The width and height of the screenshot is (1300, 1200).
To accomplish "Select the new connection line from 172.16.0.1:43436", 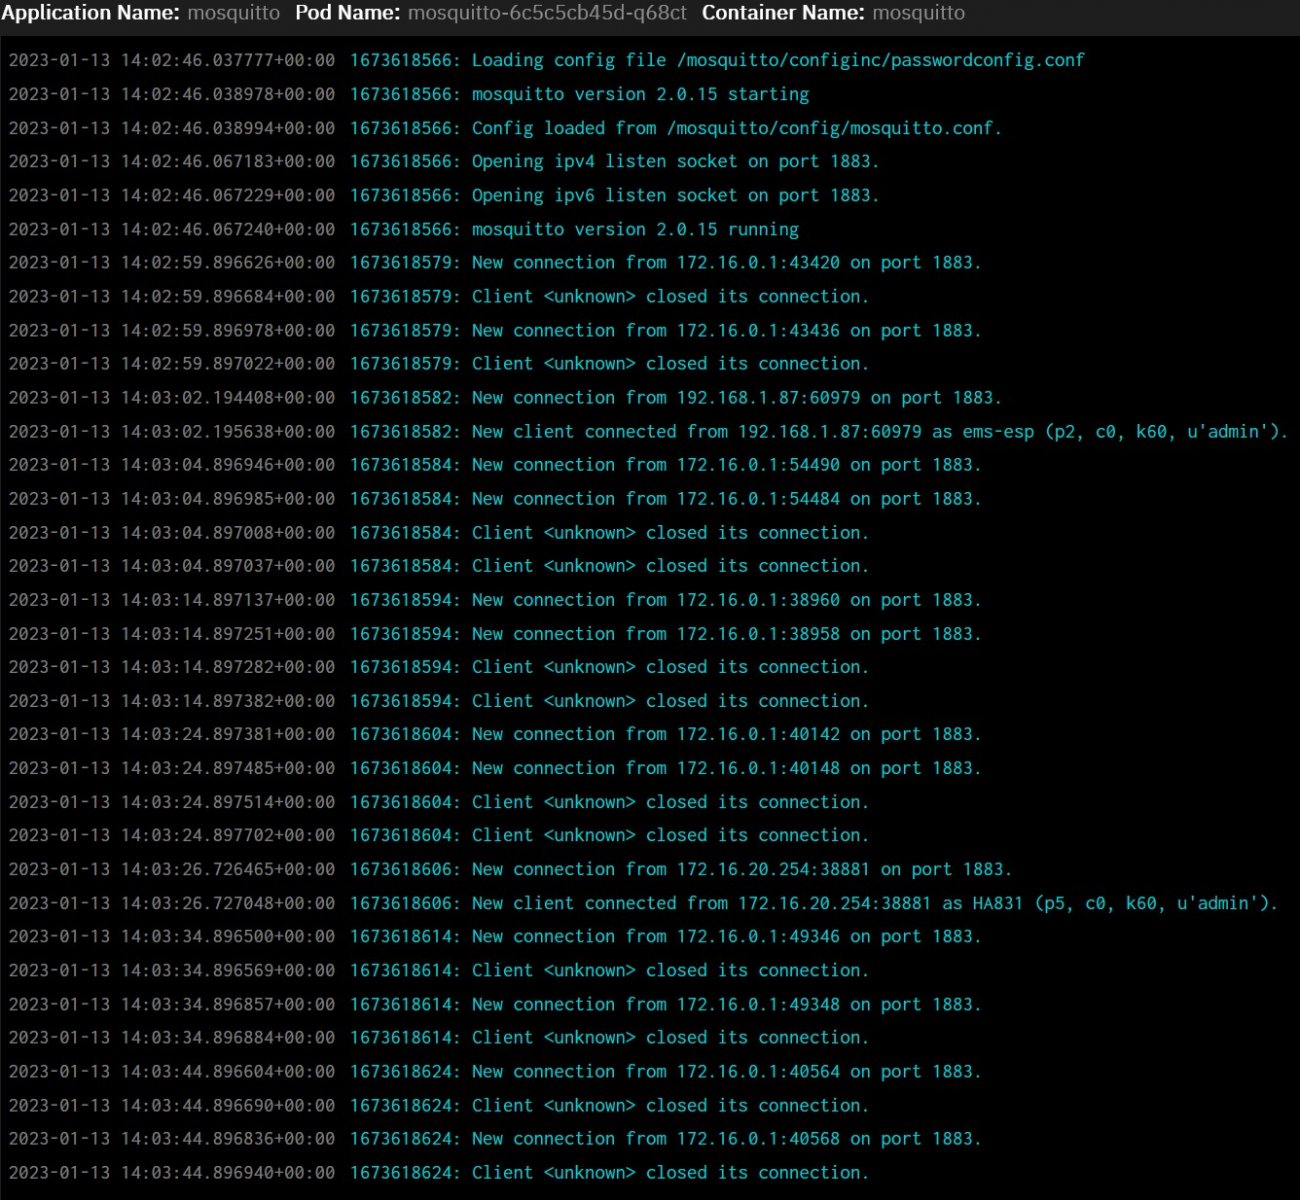I will click(495, 330).
